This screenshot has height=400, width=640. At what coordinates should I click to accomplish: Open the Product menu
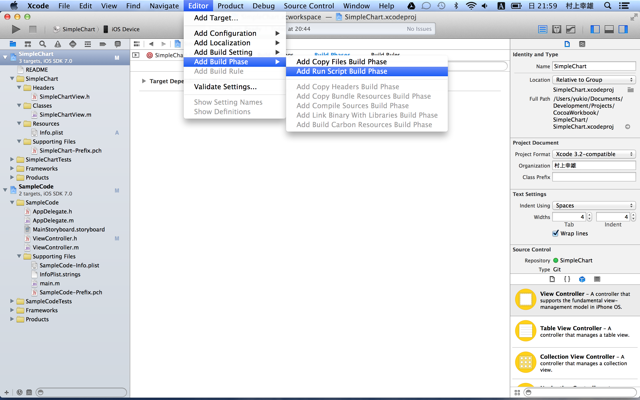coord(230,6)
